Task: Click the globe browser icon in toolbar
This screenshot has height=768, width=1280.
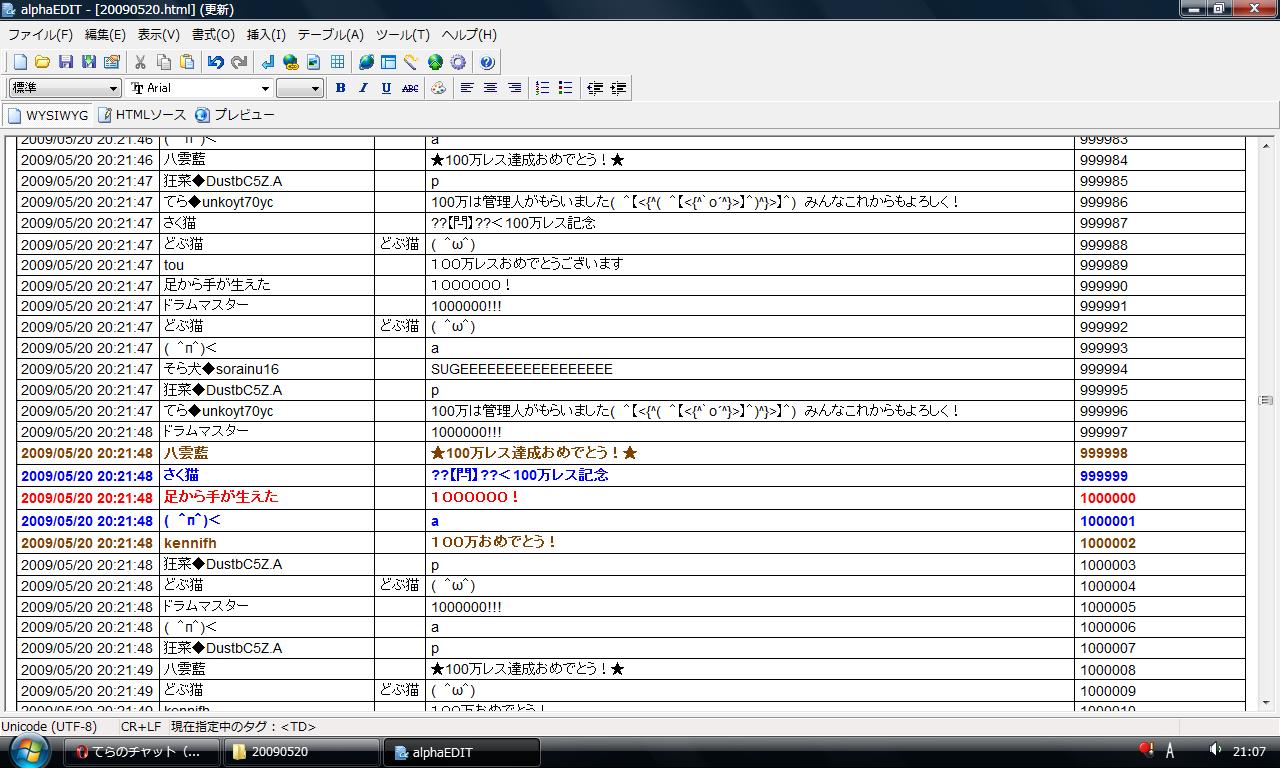Action: (366, 62)
